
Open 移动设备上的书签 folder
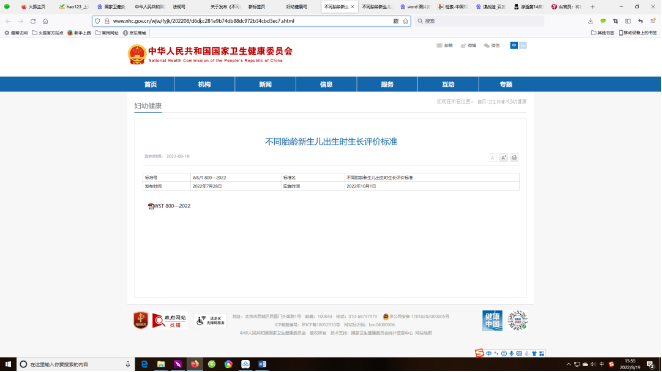(x=638, y=33)
